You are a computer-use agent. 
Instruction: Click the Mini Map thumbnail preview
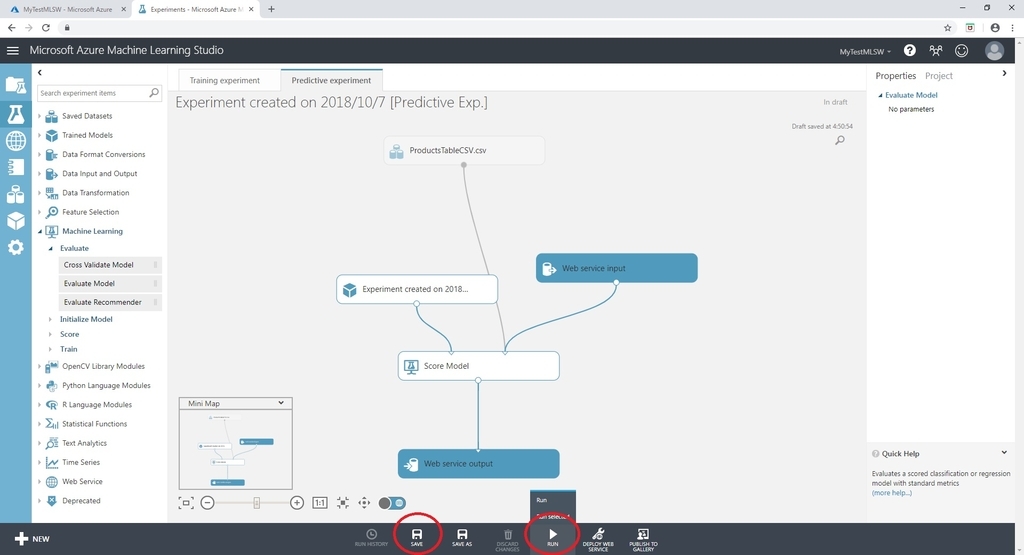point(236,449)
